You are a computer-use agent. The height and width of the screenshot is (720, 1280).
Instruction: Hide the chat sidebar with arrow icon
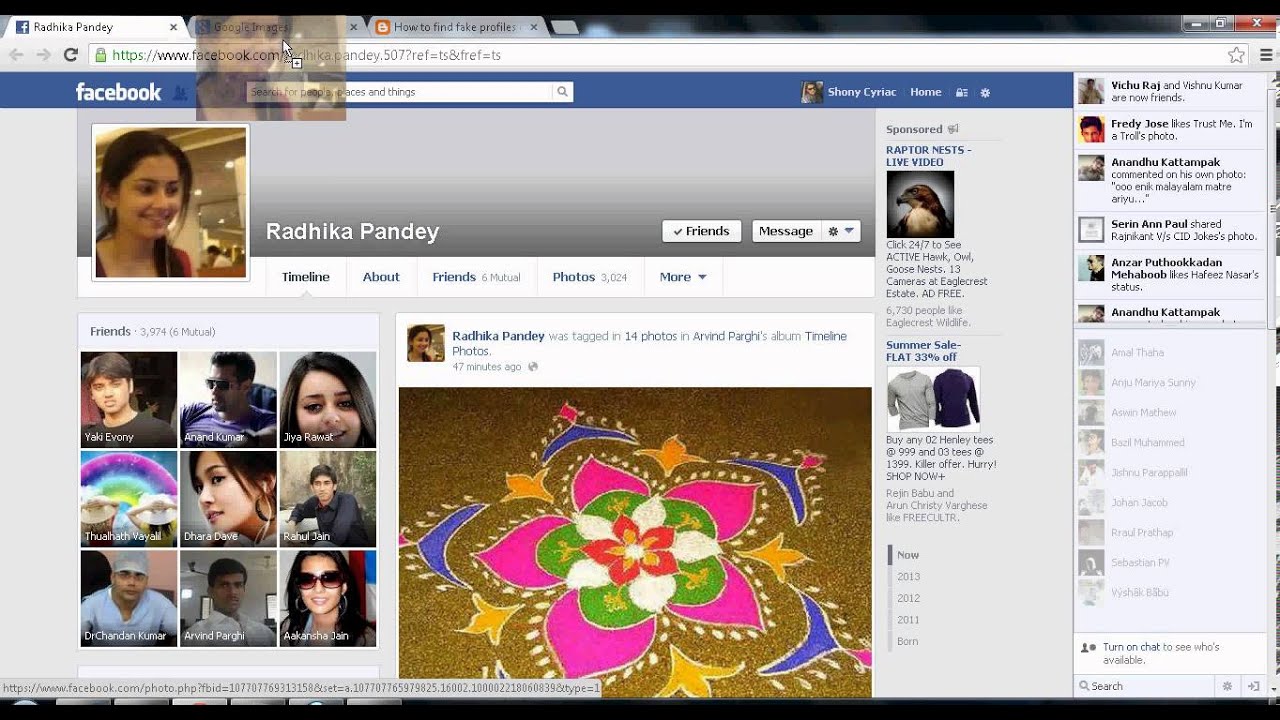[1253, 686]
